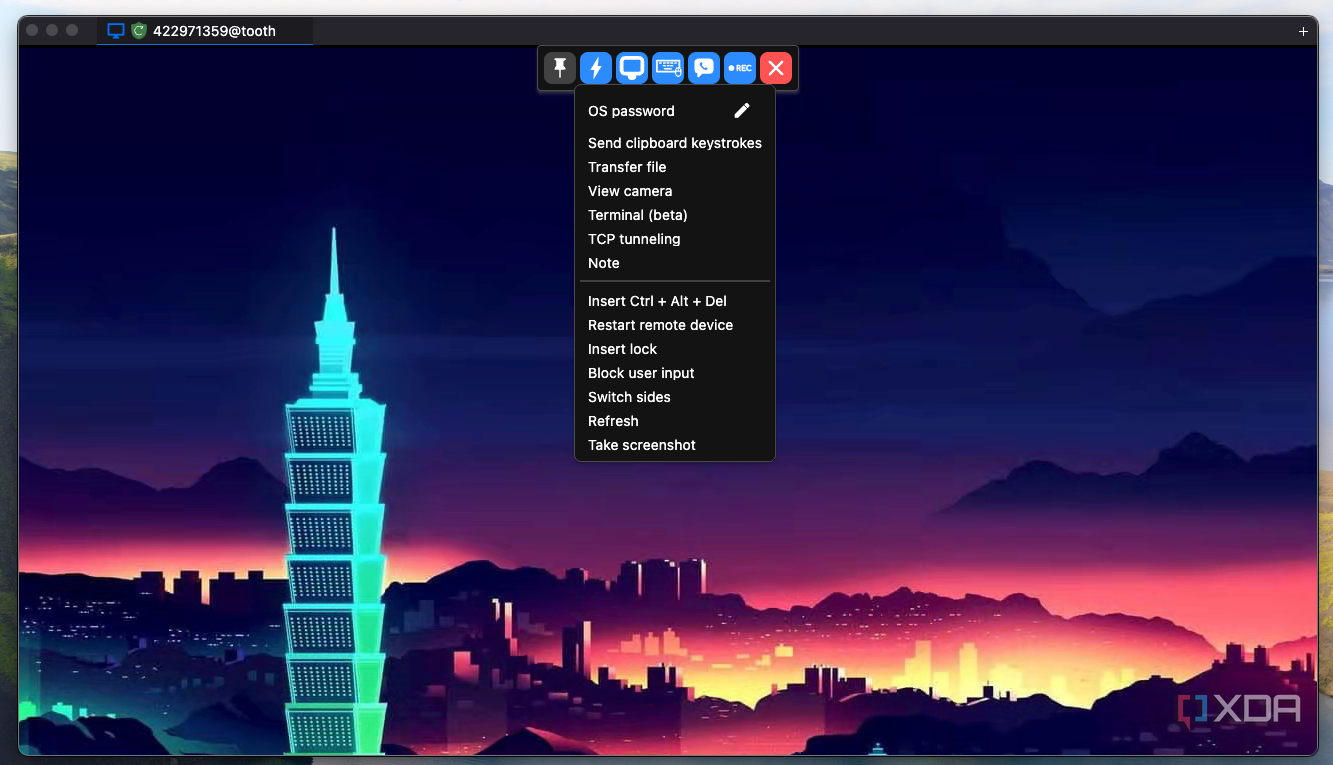This screenshot has width=1333, height=765.
Task: Select Take screenshot option
Action: 642,445
